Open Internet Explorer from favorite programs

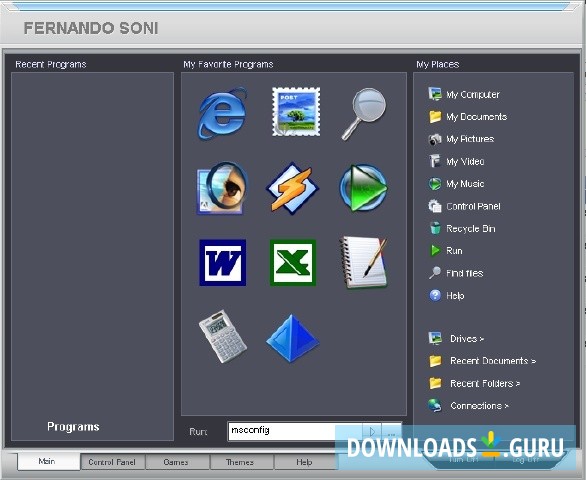tap(222, 113)
